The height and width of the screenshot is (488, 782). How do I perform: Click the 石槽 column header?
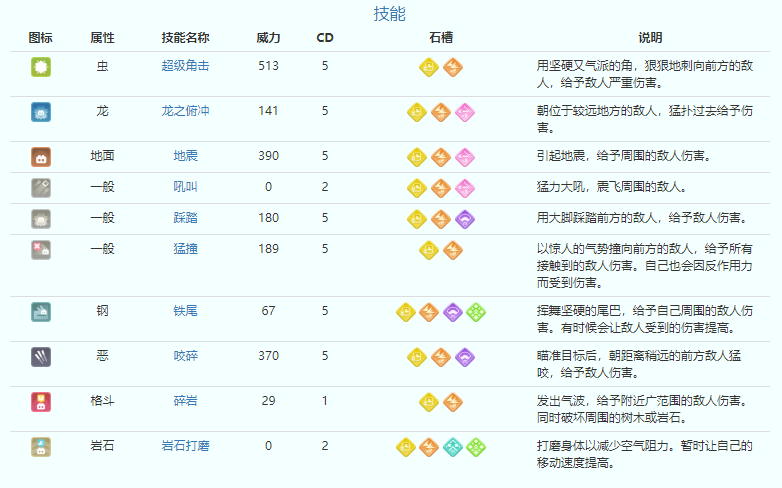(x=441, y=37)
